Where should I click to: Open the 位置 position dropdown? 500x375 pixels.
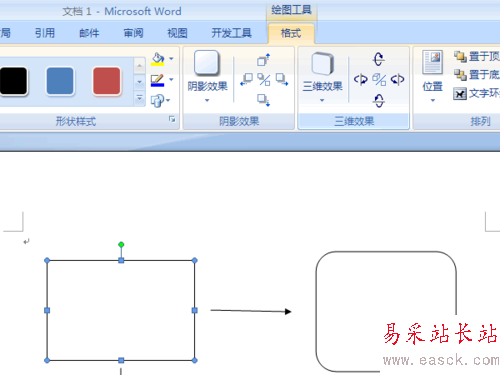pos(432,77)
